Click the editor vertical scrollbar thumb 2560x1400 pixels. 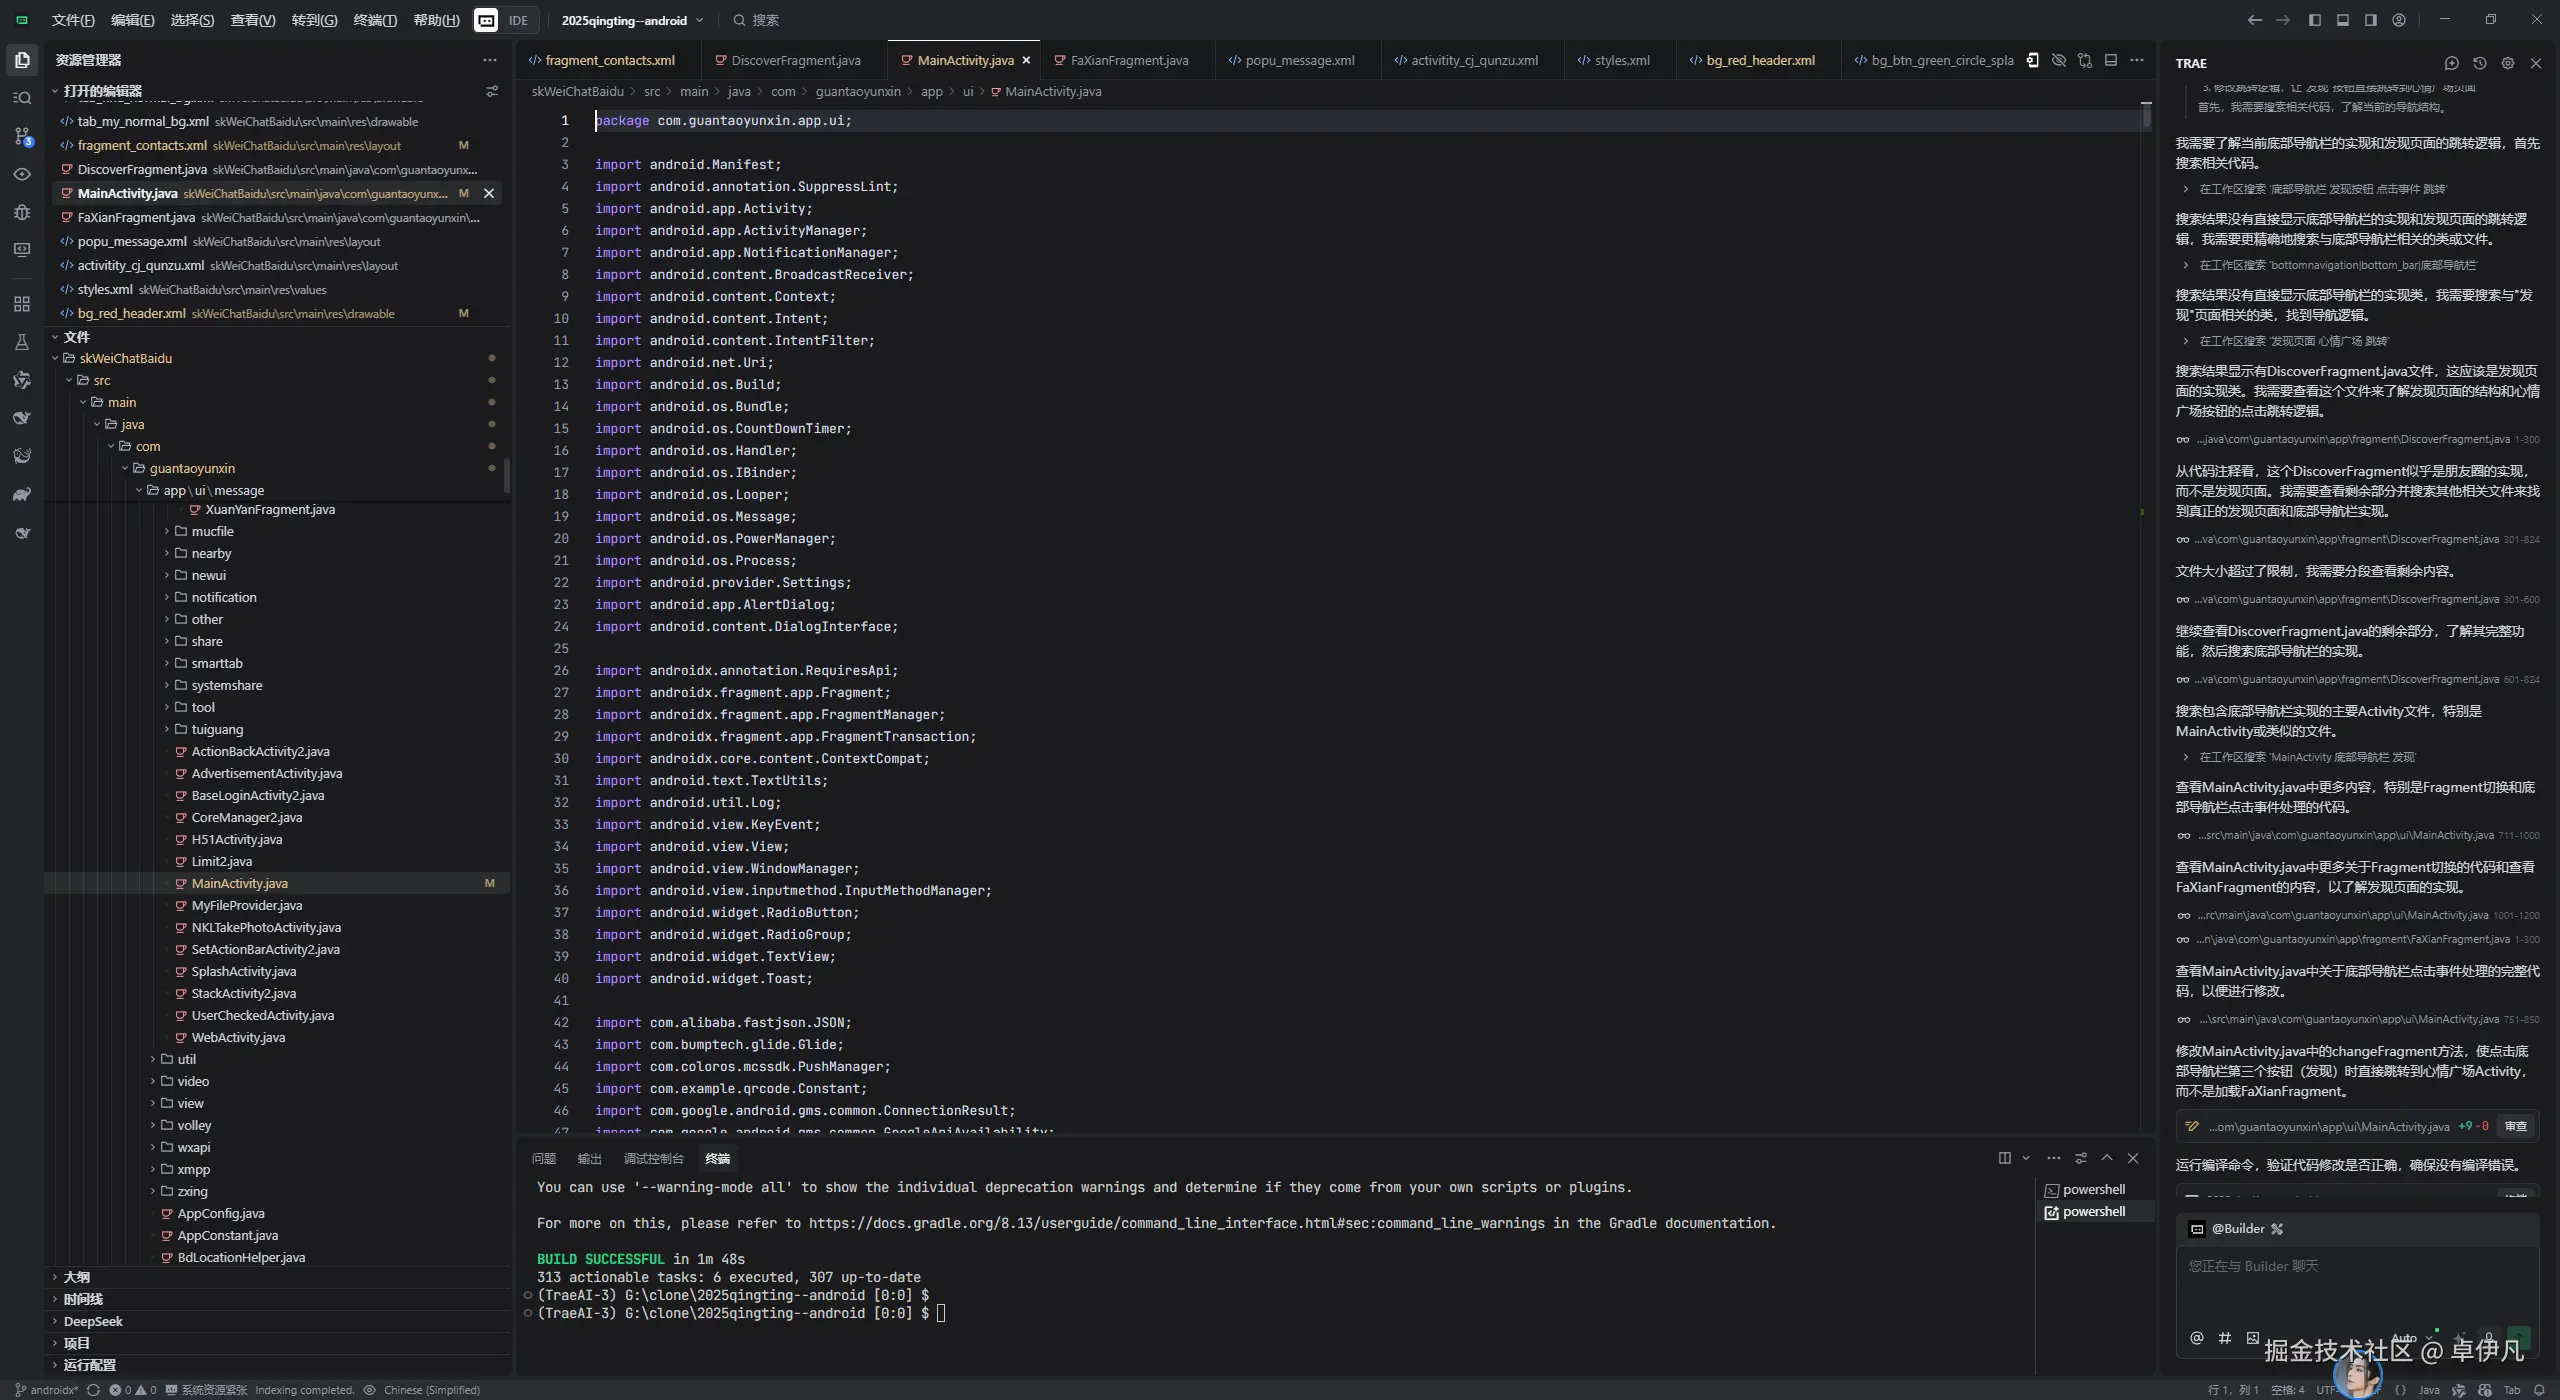click(2145, 116)
